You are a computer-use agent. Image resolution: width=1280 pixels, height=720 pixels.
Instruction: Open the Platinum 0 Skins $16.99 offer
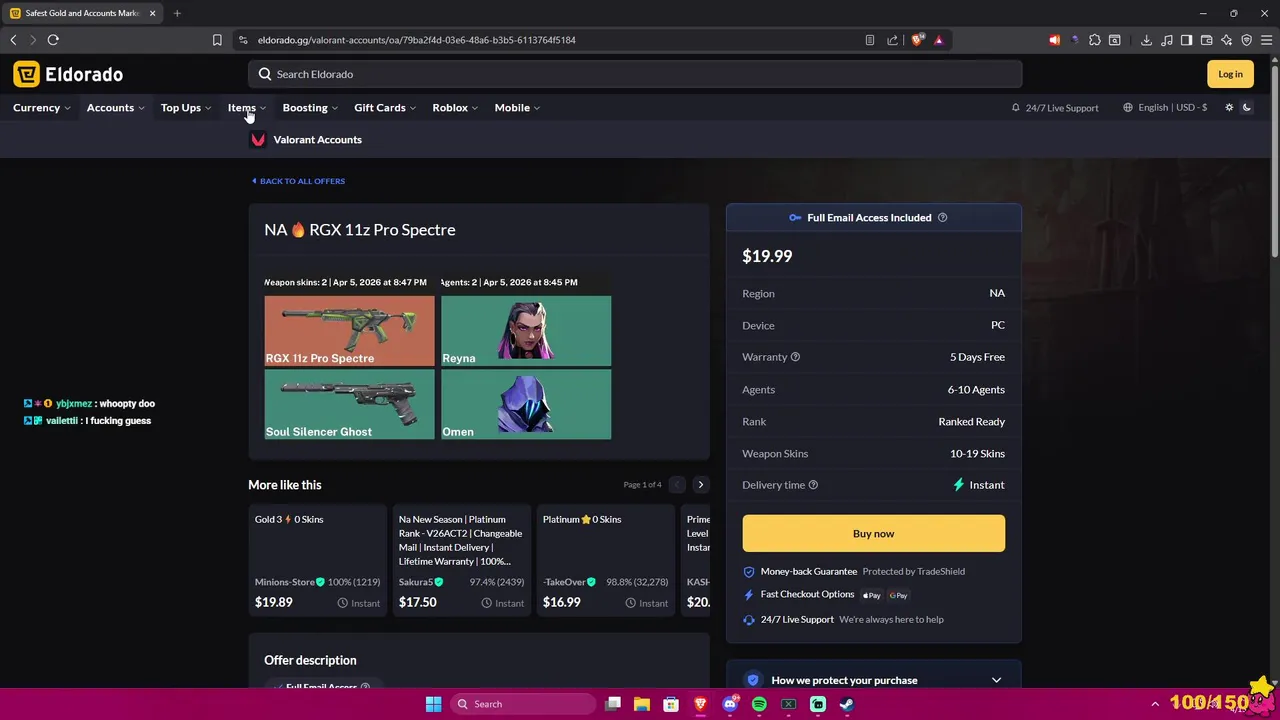tap(606, 561)
